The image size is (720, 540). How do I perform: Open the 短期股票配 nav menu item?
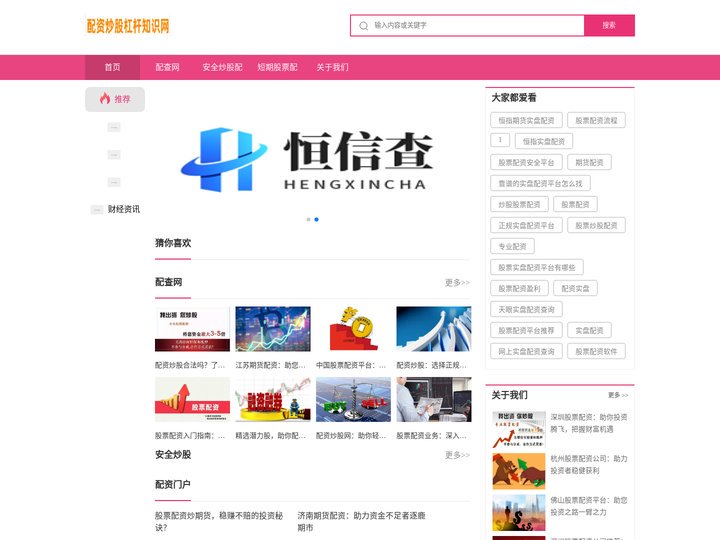pos(277,68)
